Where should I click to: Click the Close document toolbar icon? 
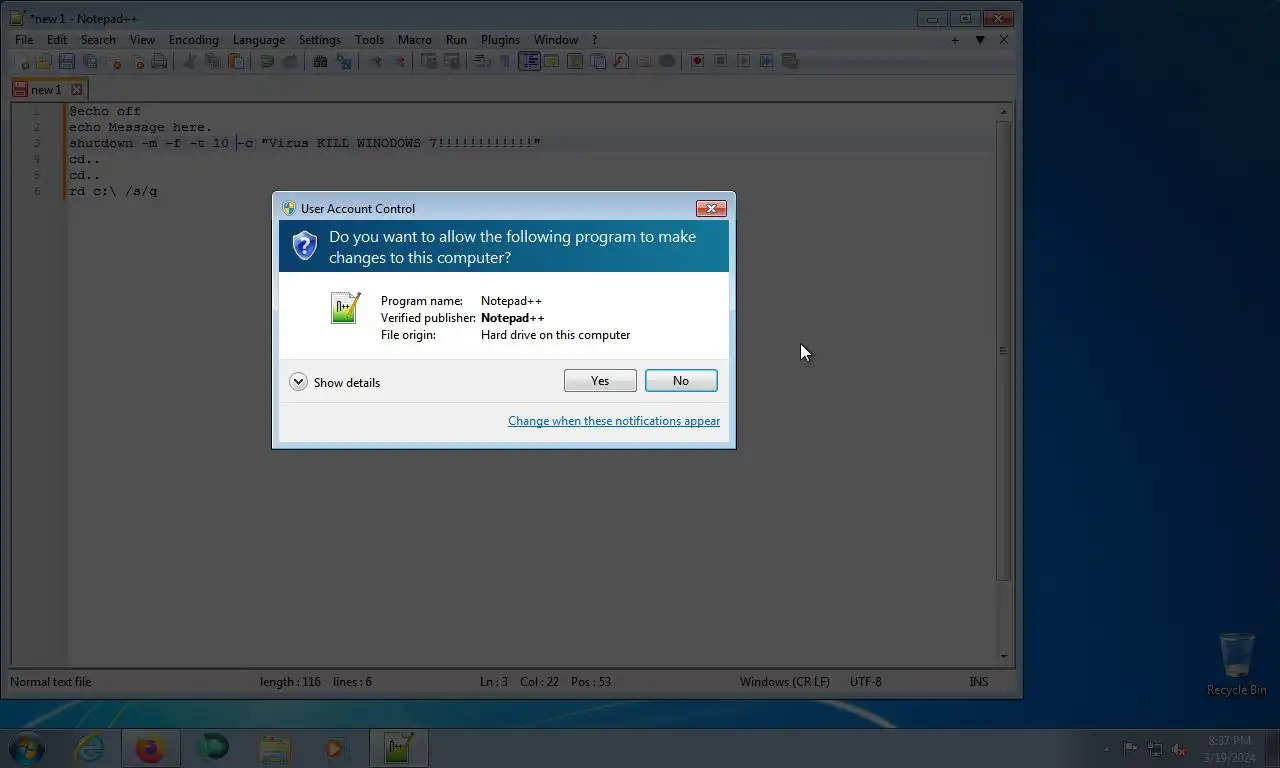coord(114,61)
